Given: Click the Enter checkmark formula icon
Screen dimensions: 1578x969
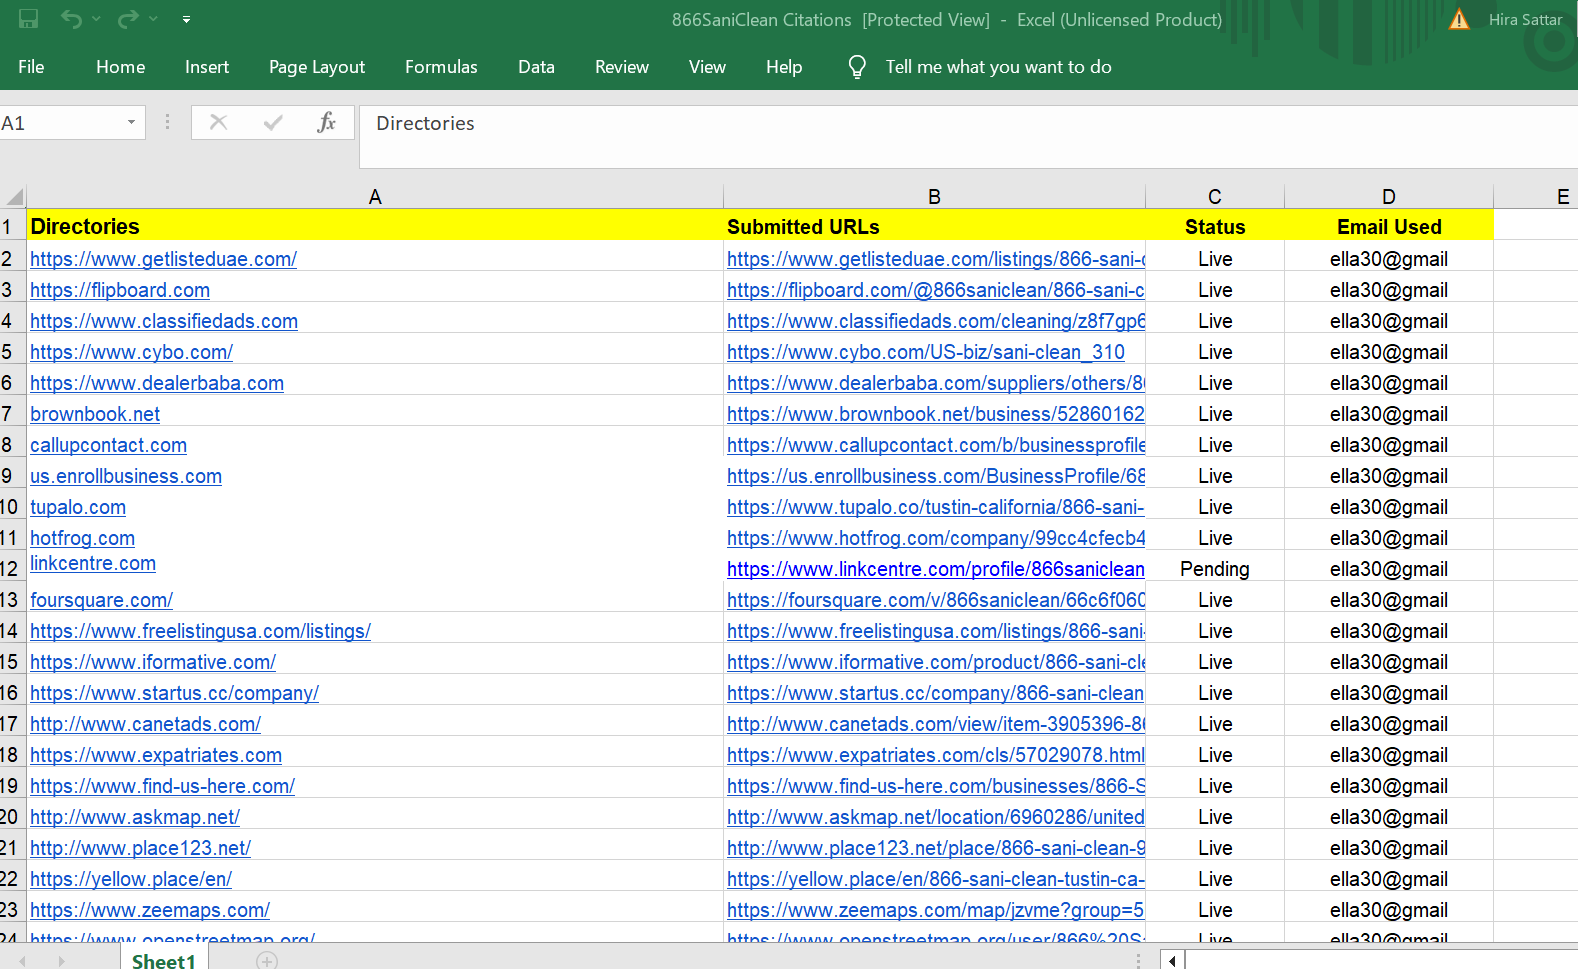Looking at the screenshot, I should (x=272, y=123).
